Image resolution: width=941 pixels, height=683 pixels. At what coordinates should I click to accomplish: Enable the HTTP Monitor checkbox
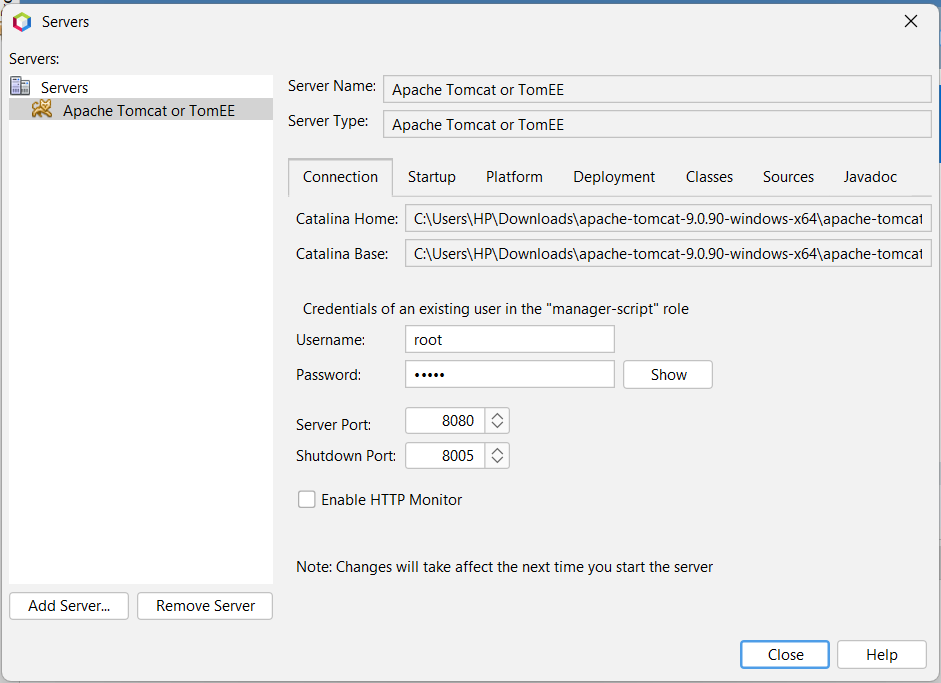click(x=307, y=499)
